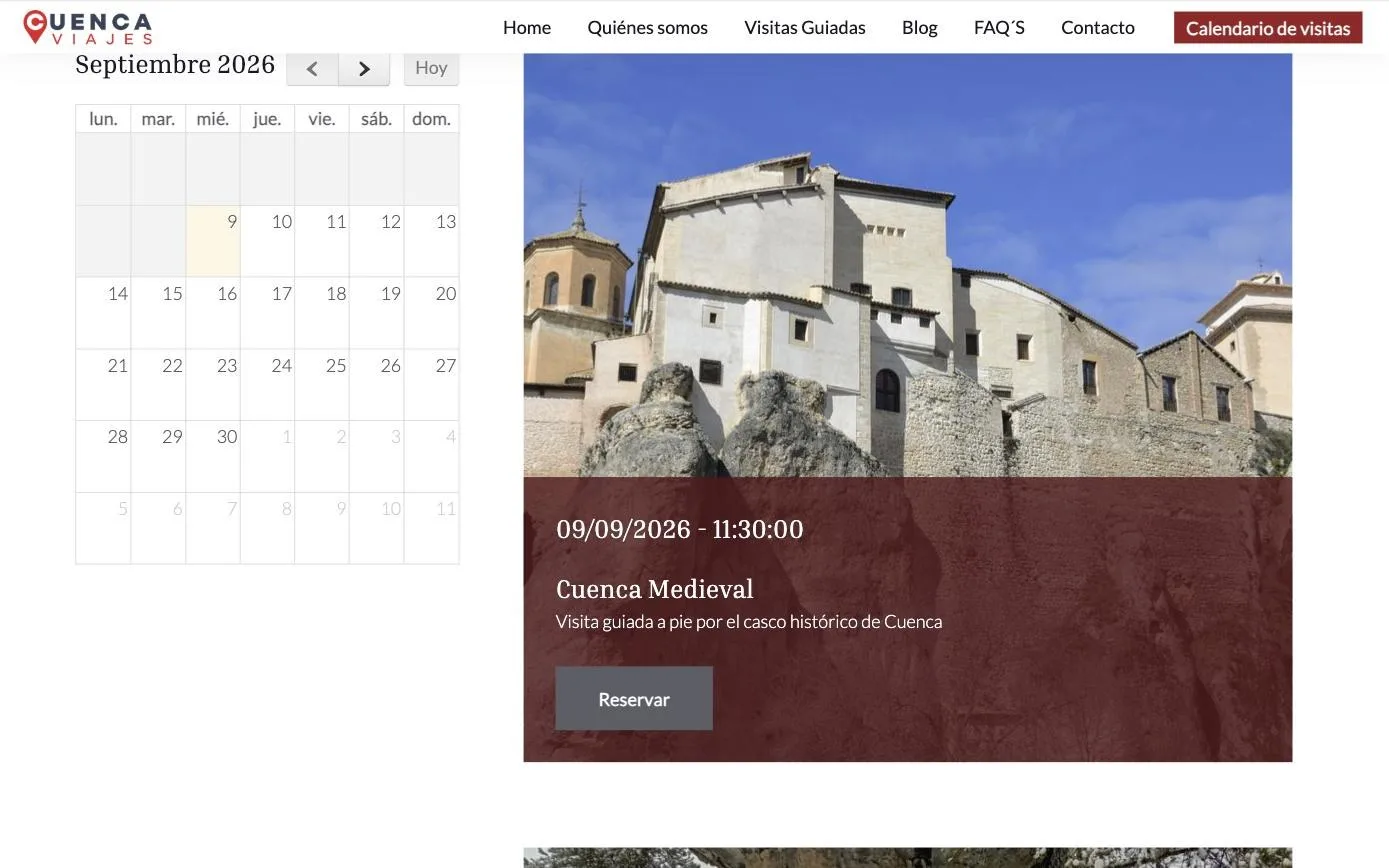Select September 15 in the calendar

pos(158,313)
